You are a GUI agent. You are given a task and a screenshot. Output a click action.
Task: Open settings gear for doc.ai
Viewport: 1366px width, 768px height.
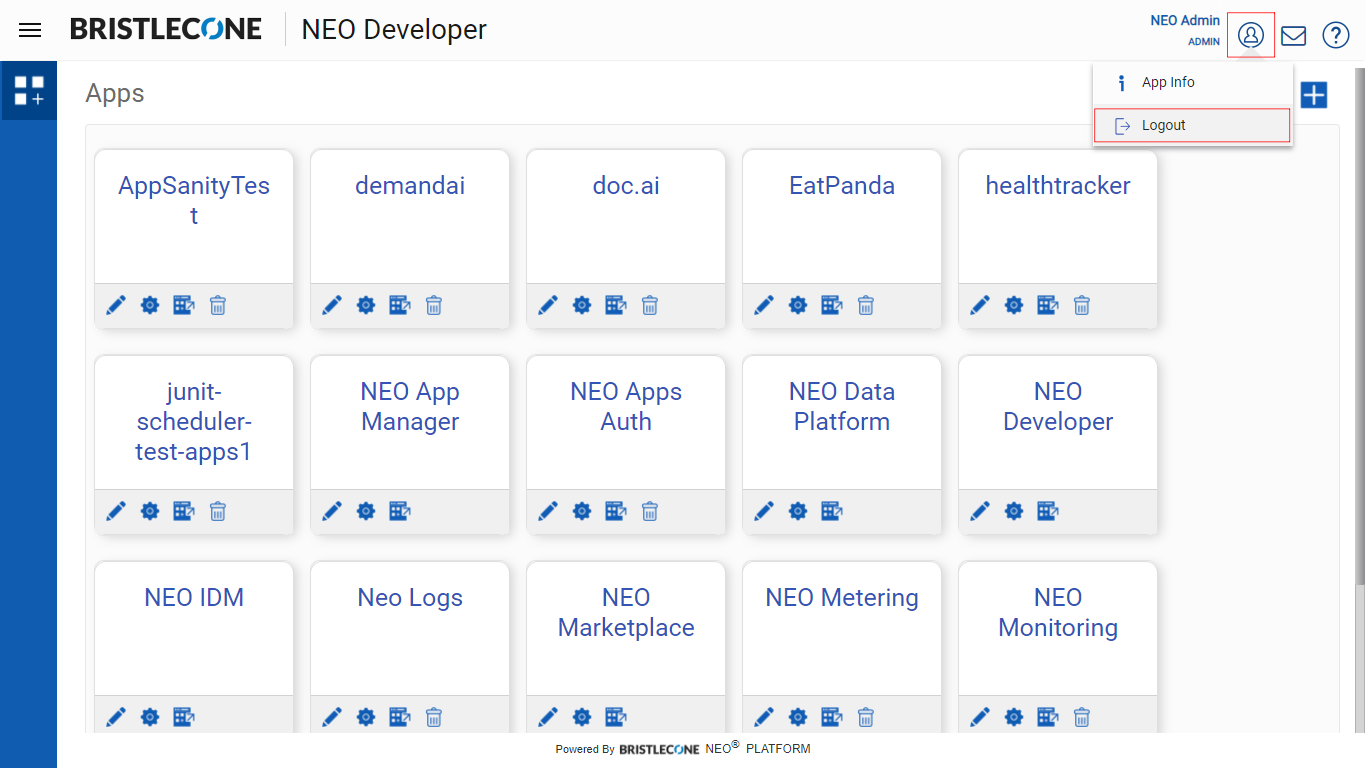point(582,305)
